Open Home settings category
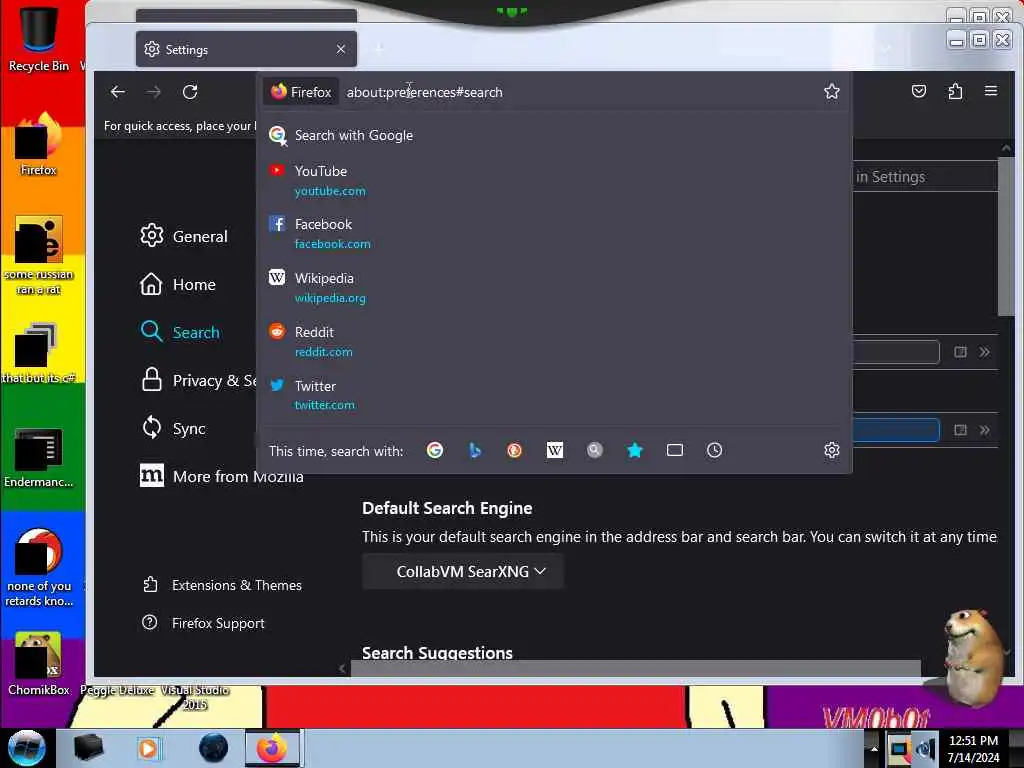 178,284
